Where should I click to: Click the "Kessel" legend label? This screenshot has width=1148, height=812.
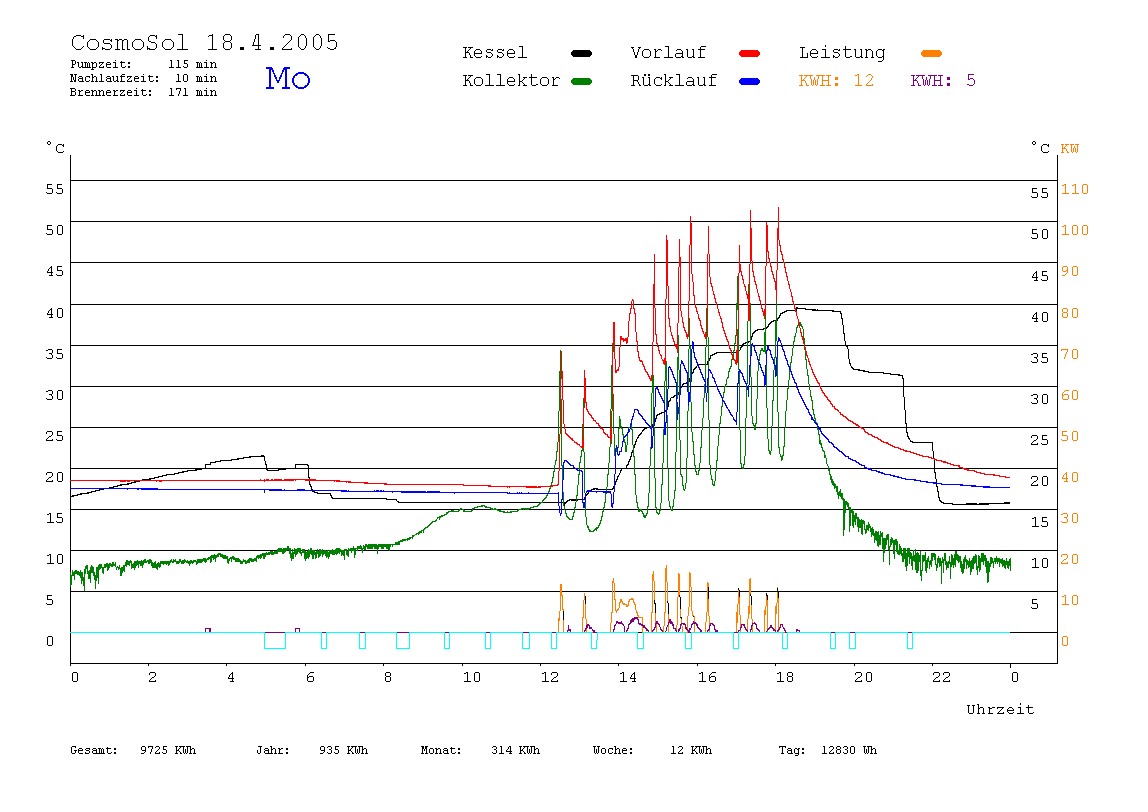pos(494,53)
